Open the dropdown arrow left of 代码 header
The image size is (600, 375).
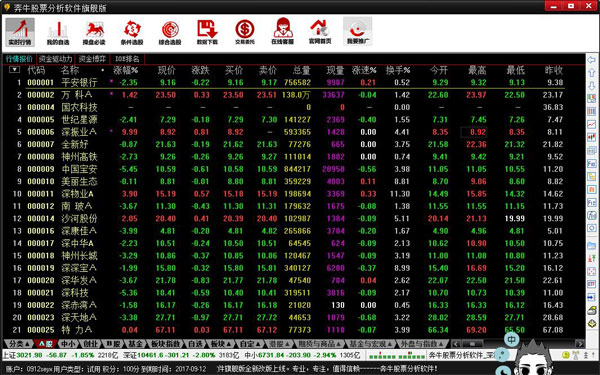click(x=14, y=70)
